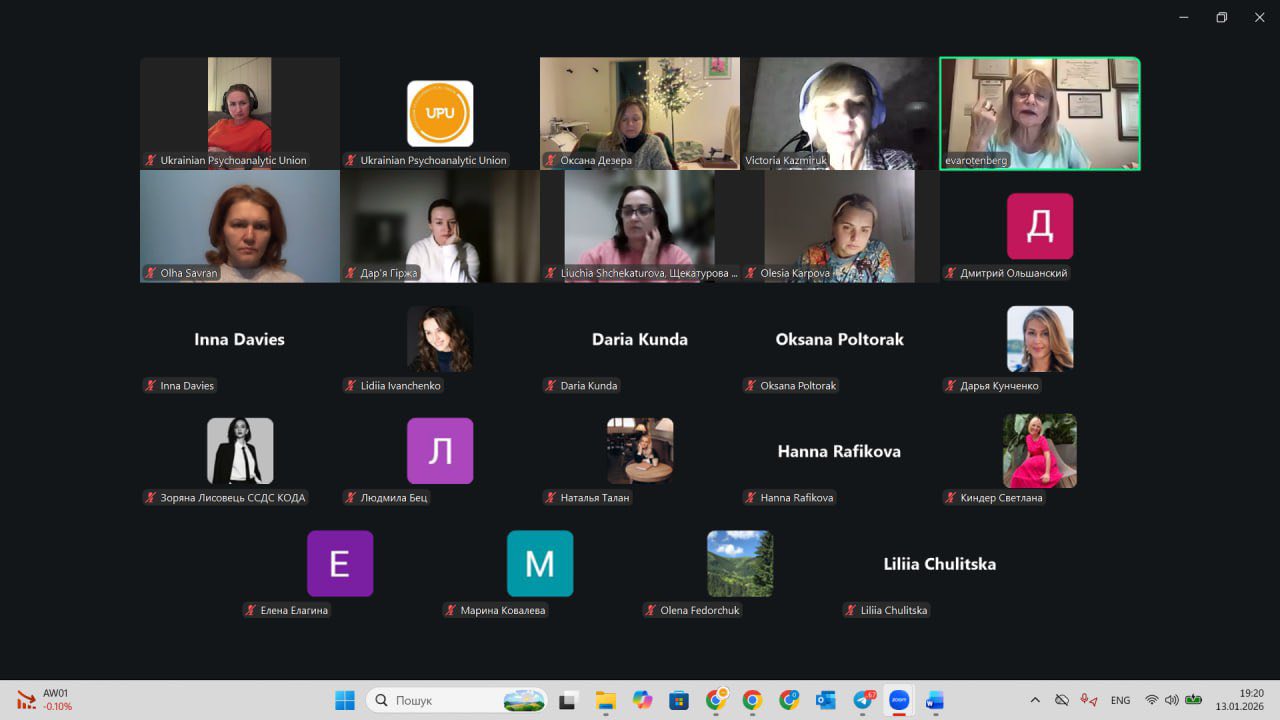The image size is (1280, 720).
Task: Open Outlook from the taskbar
Action: point(826,700)
